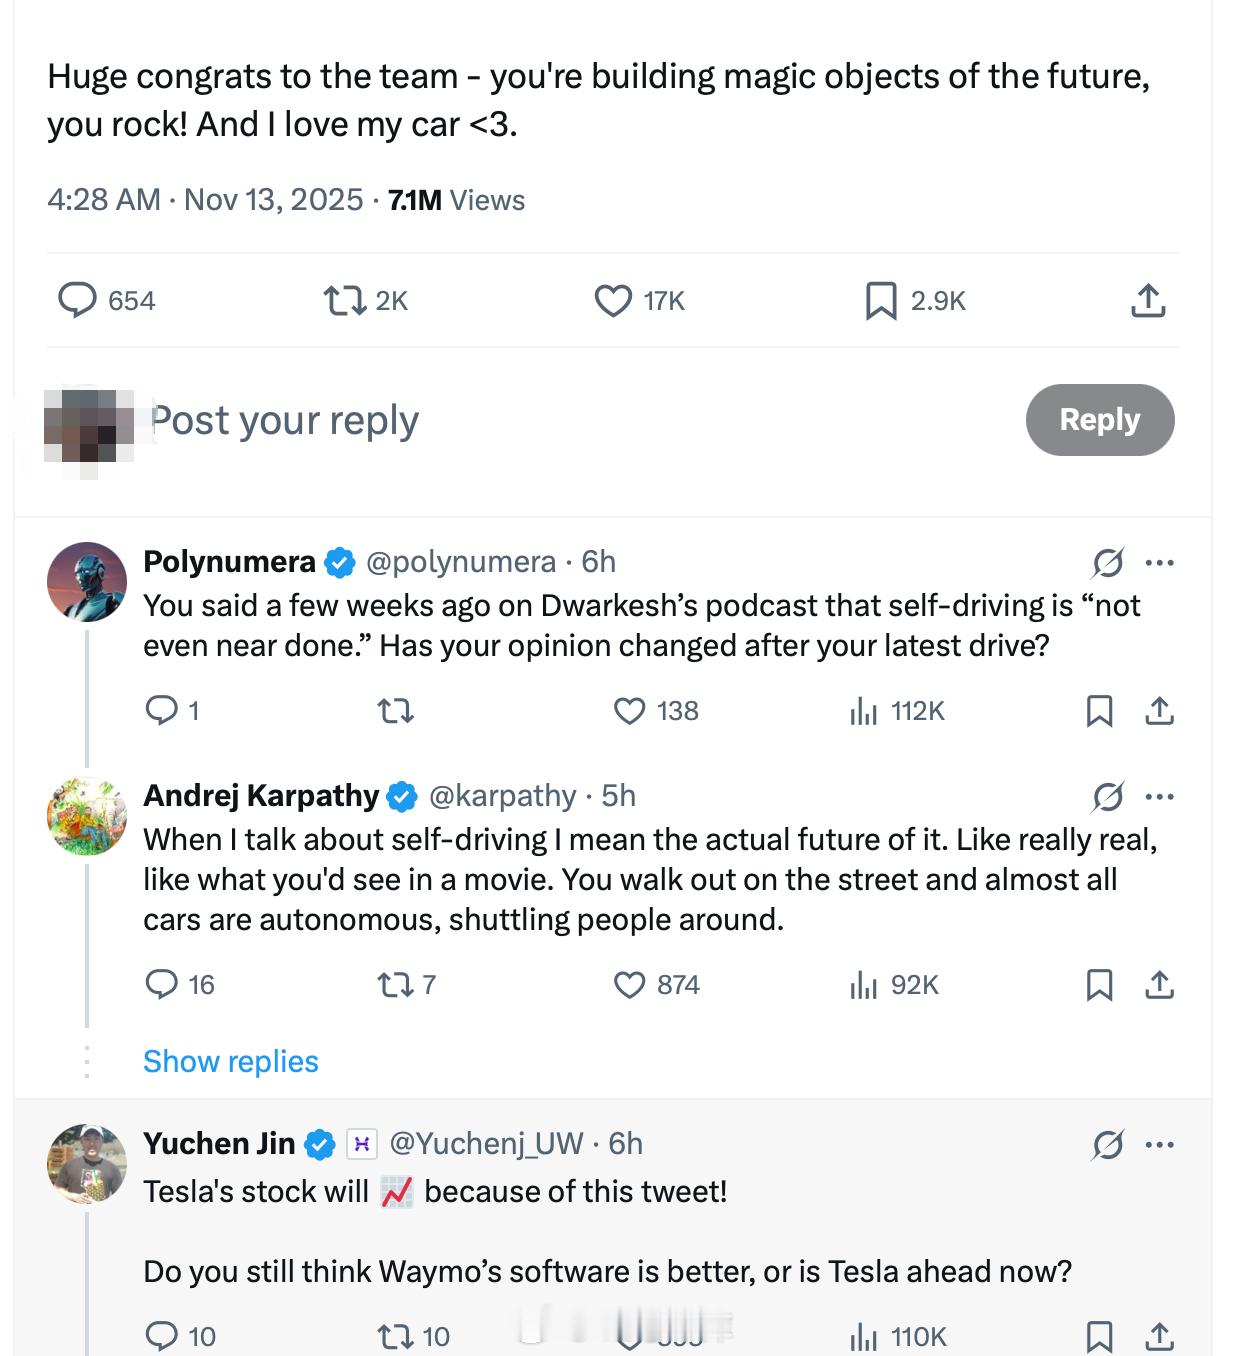The height and width of the screenshot is (1356, 1248).
Task: Open more options on Polynumera's reply
Action: tap(1160, 563)
